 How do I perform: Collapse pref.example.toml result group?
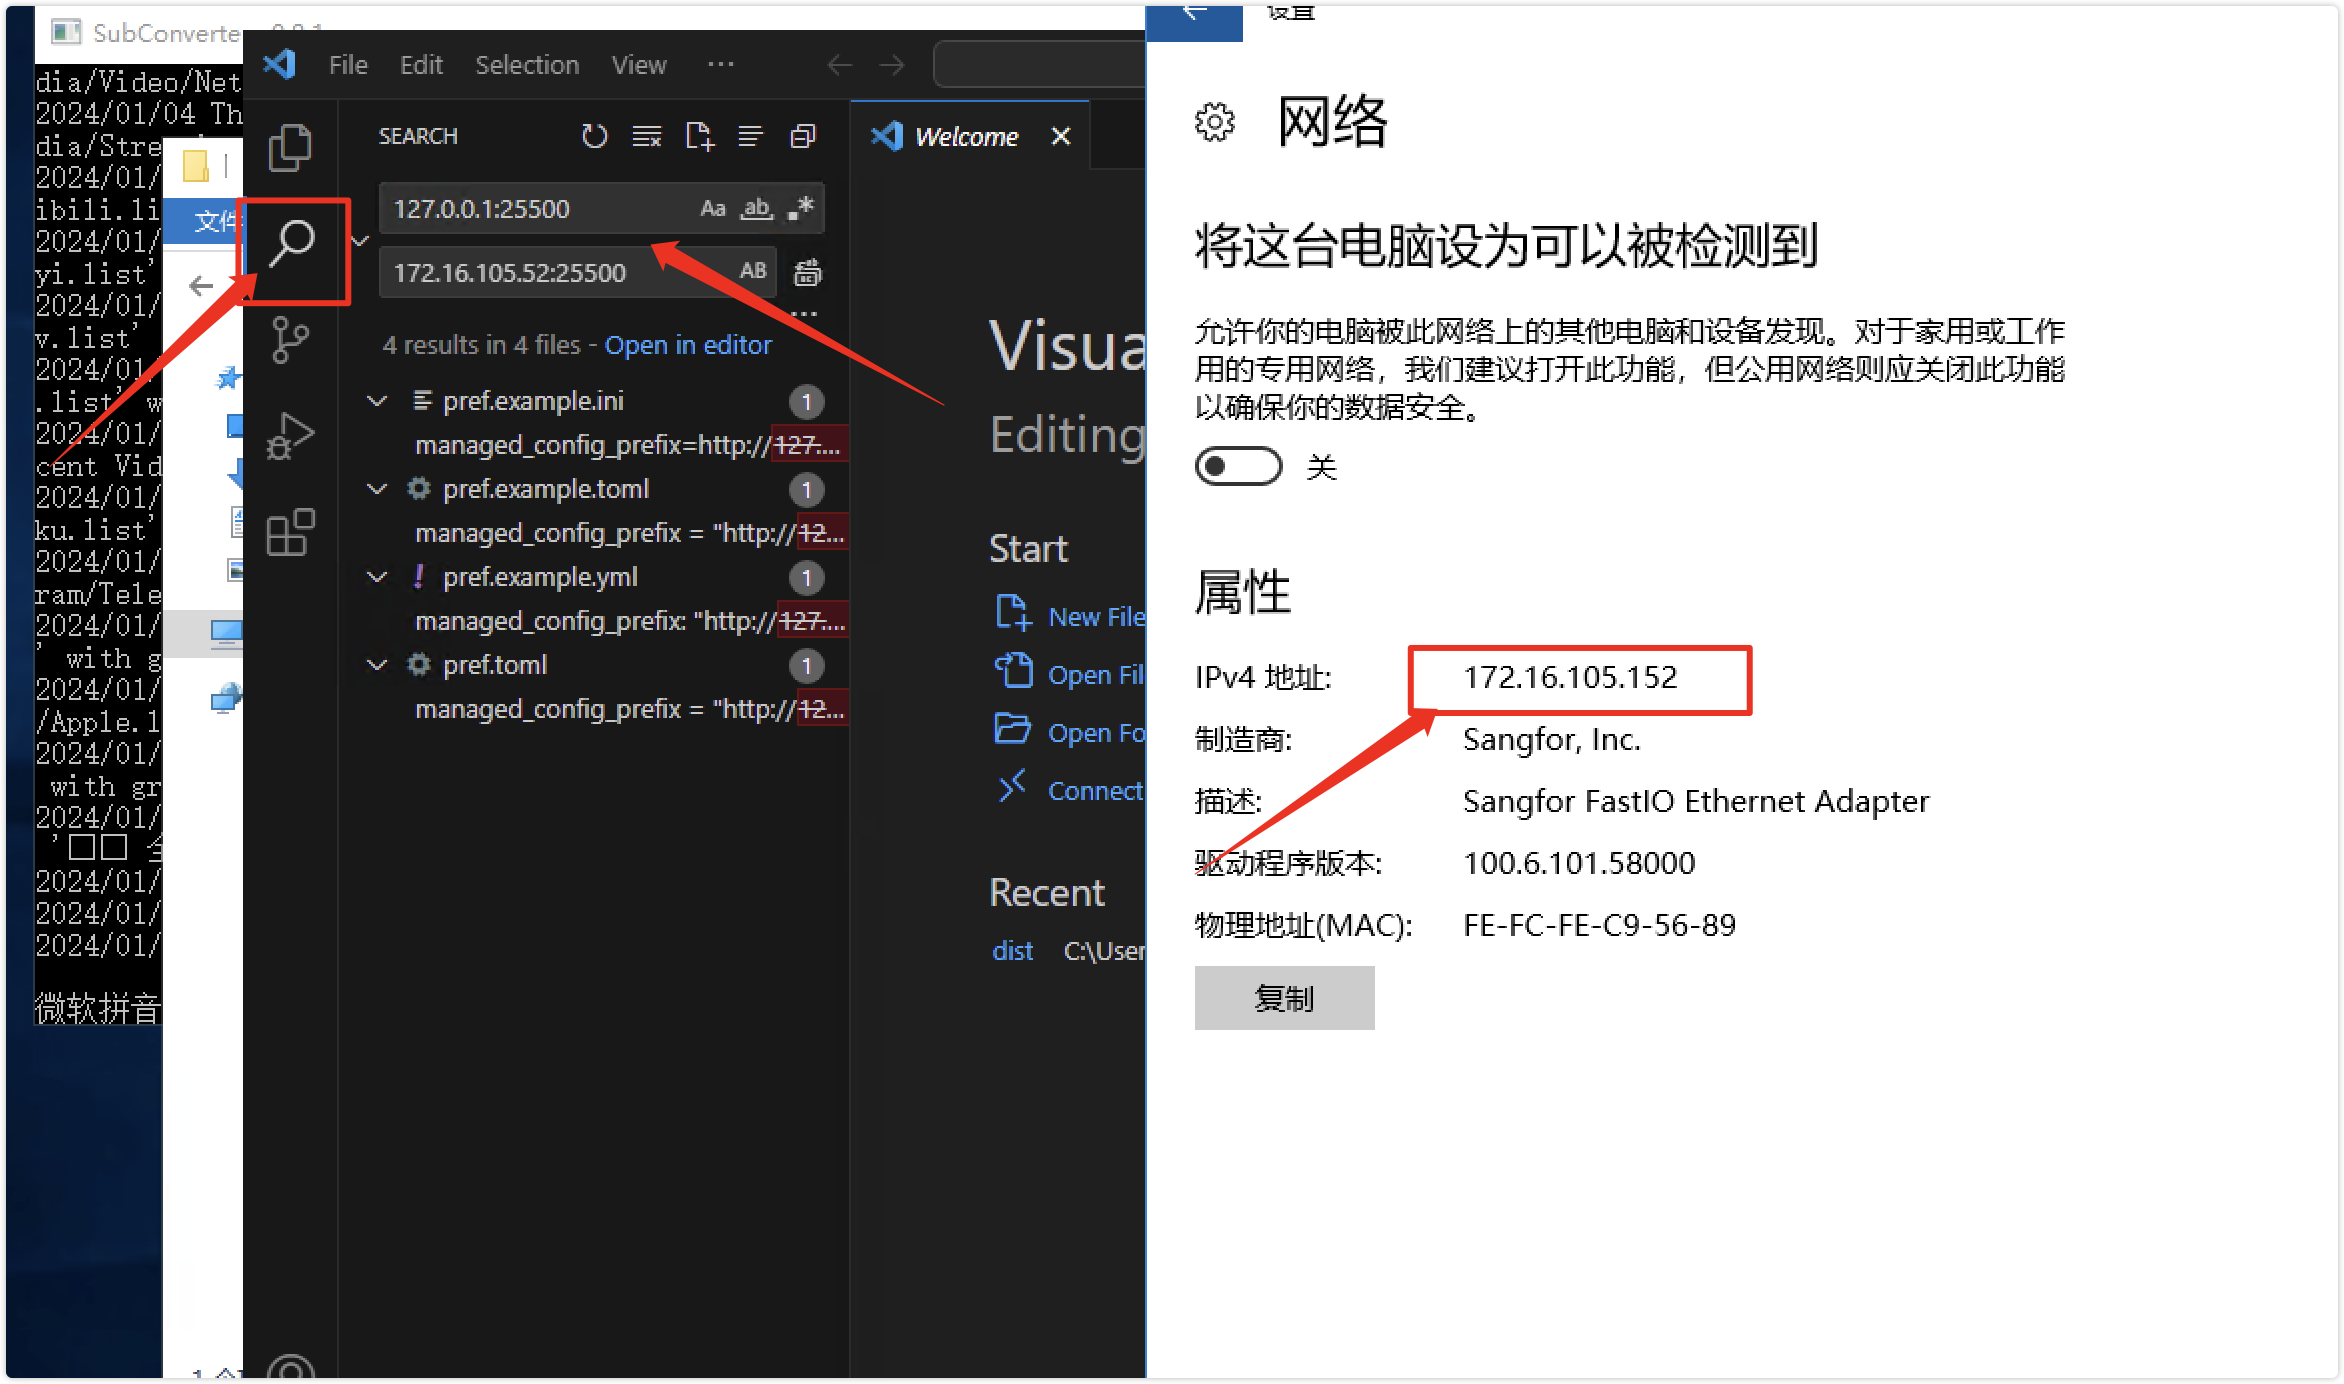377,489
